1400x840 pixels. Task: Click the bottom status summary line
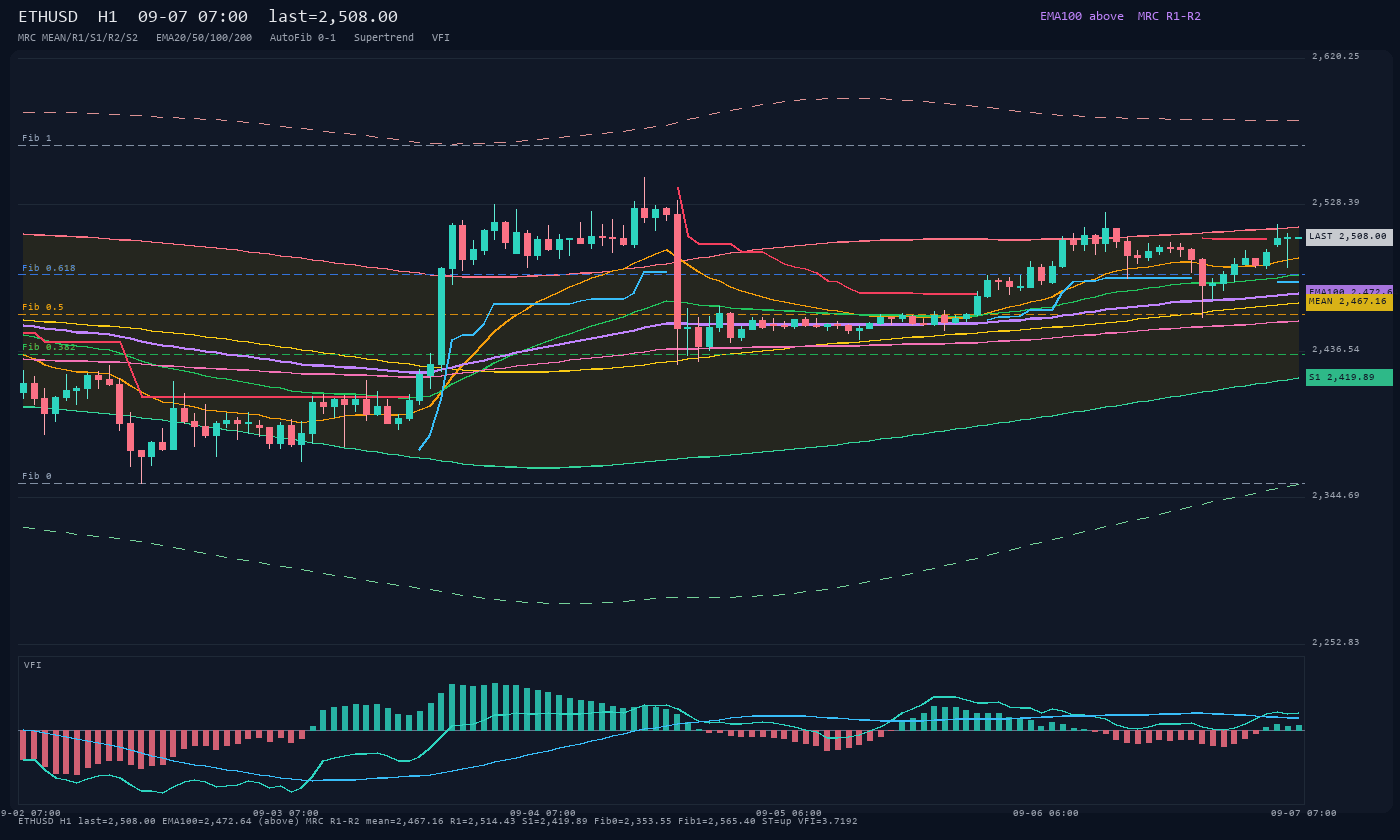[x=437, y=821]
